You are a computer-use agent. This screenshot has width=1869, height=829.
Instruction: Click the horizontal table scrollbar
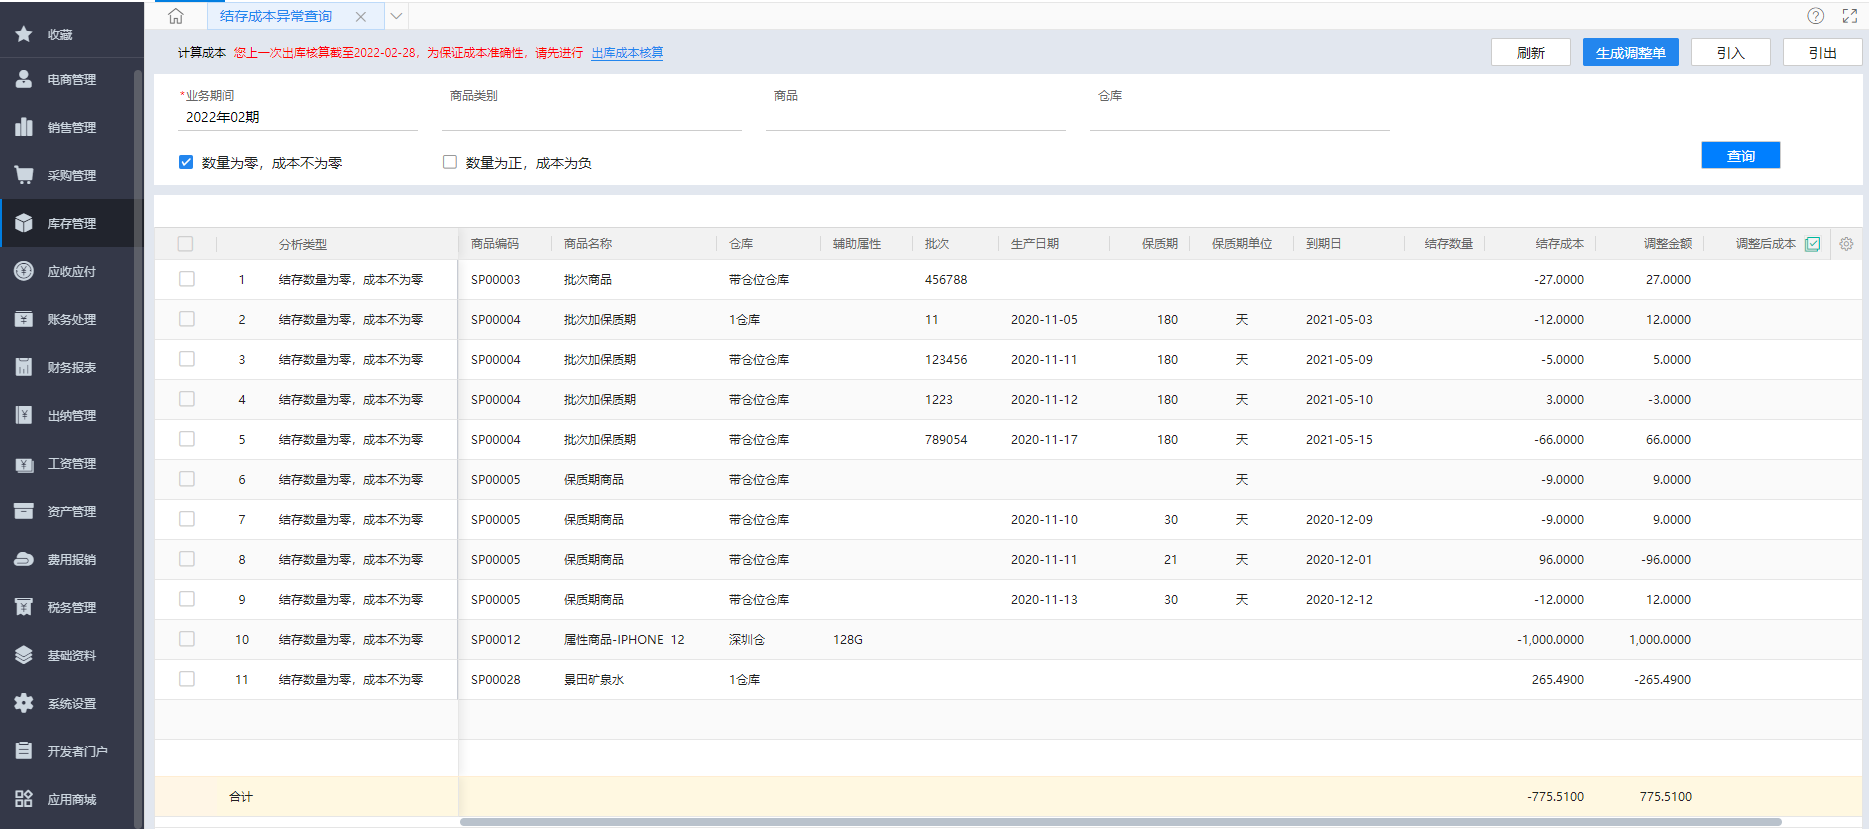(x=1120, y=822)
